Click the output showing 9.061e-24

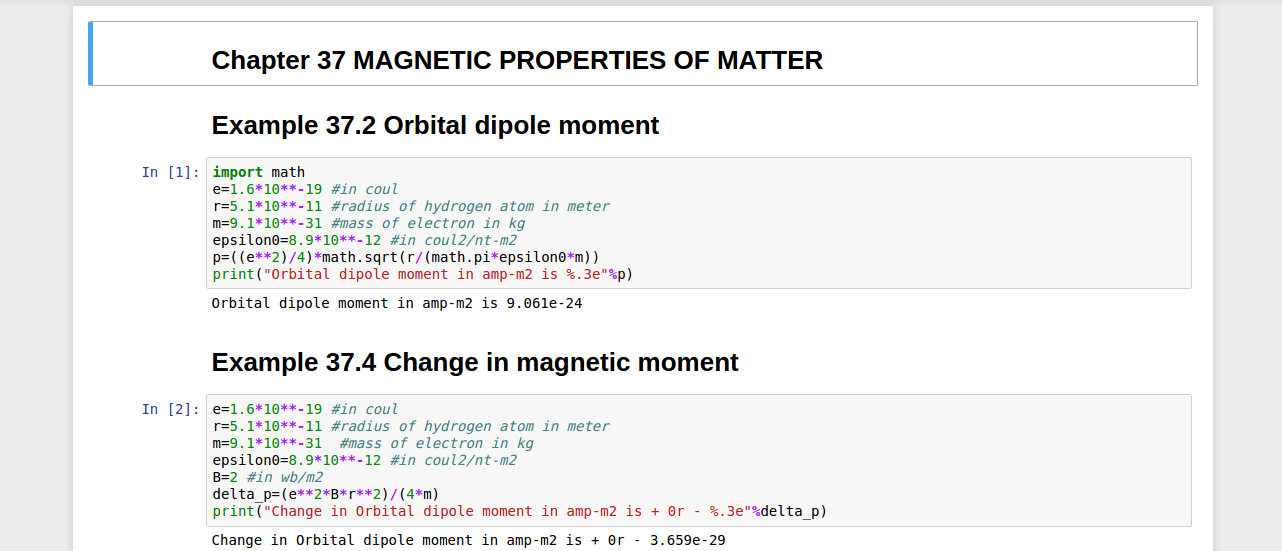click(x=396, y=303)
